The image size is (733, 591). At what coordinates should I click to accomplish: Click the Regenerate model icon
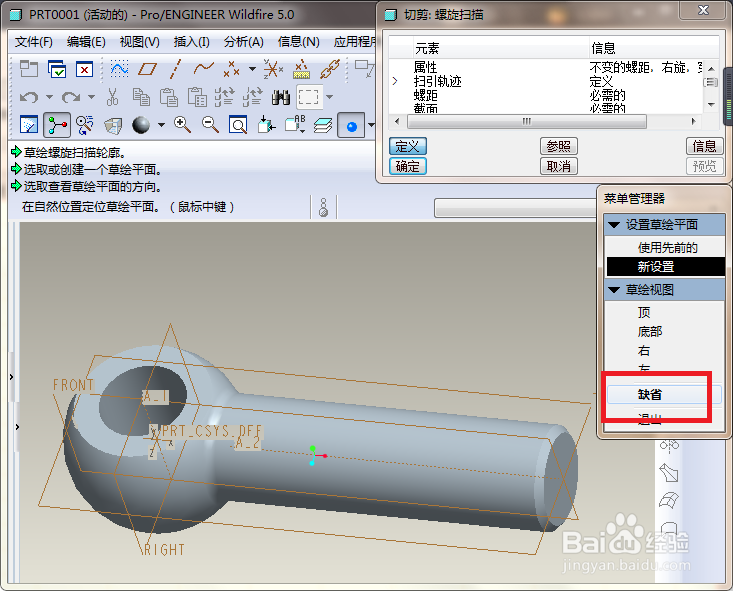(x=224, y=97)
